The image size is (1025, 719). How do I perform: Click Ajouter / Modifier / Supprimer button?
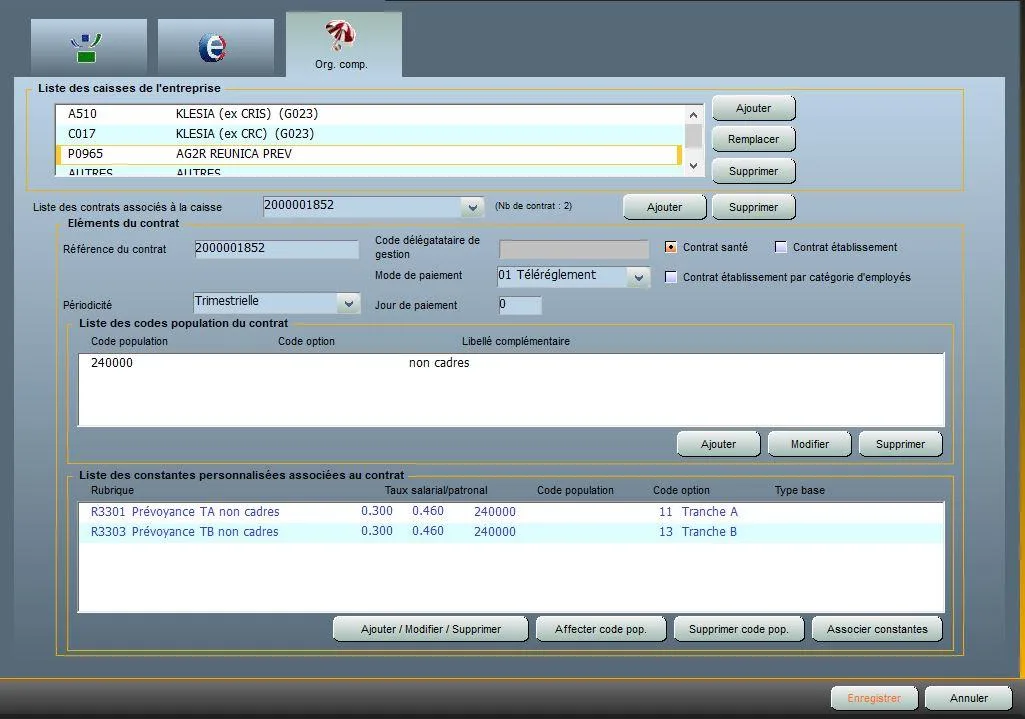[430, 629]
